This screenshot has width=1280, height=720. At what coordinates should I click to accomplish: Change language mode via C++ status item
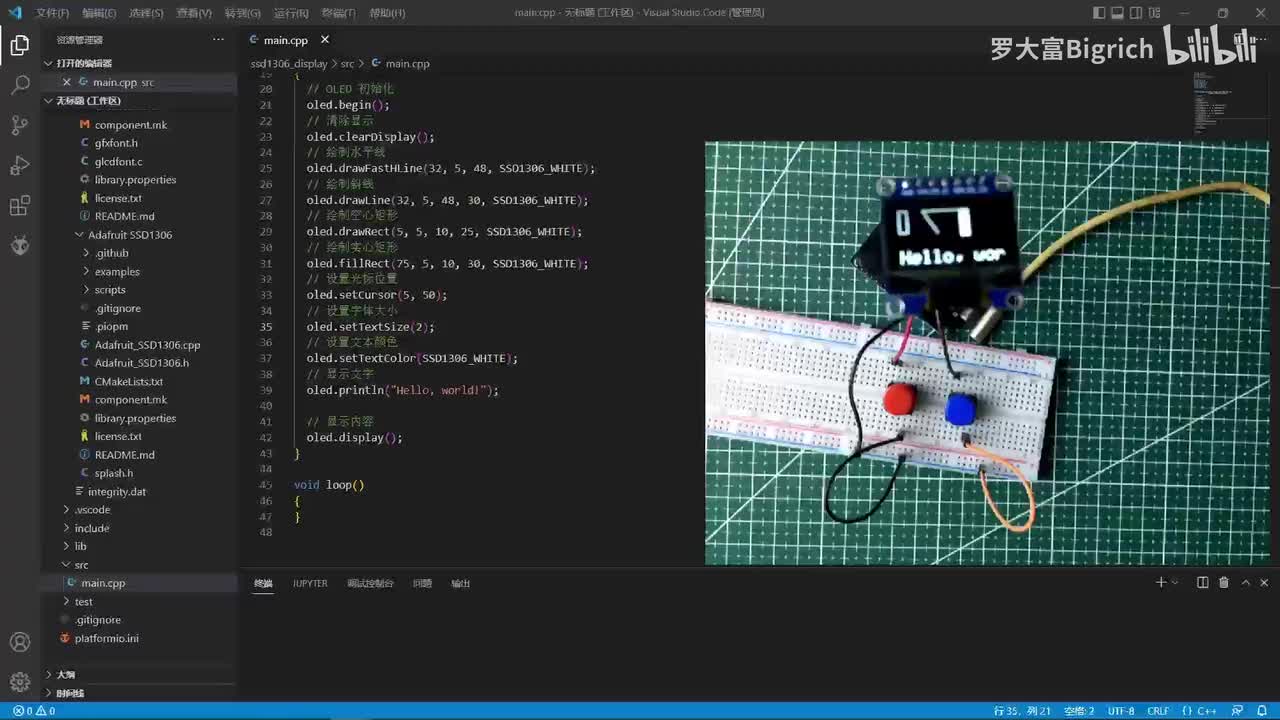1207,711
